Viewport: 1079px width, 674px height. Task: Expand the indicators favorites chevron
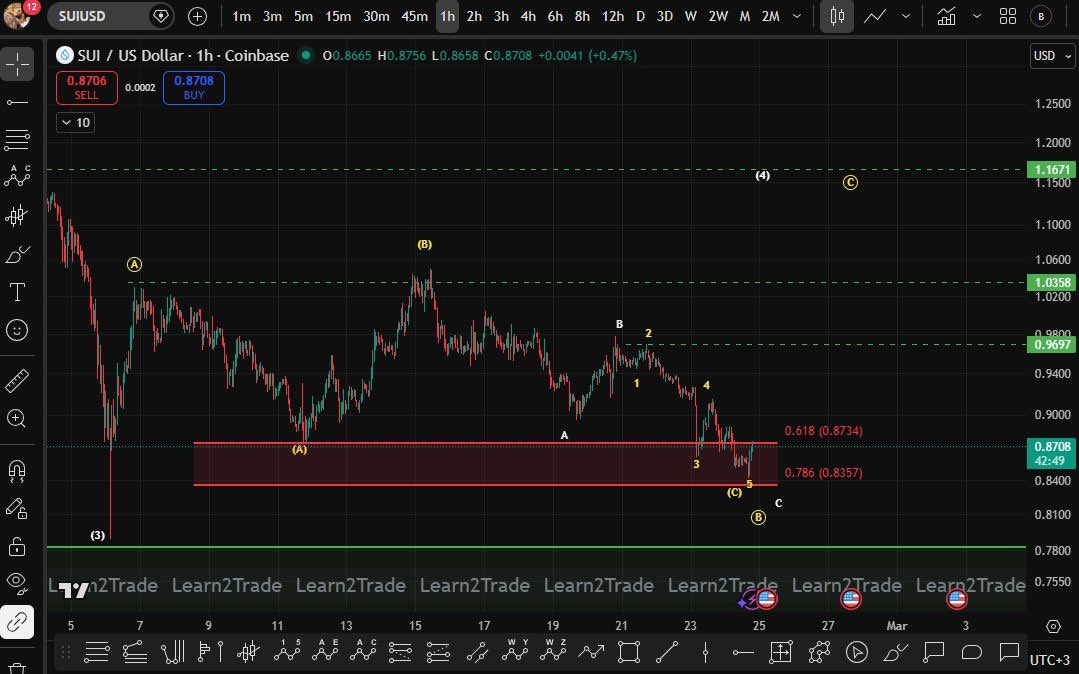click(976, 17)
